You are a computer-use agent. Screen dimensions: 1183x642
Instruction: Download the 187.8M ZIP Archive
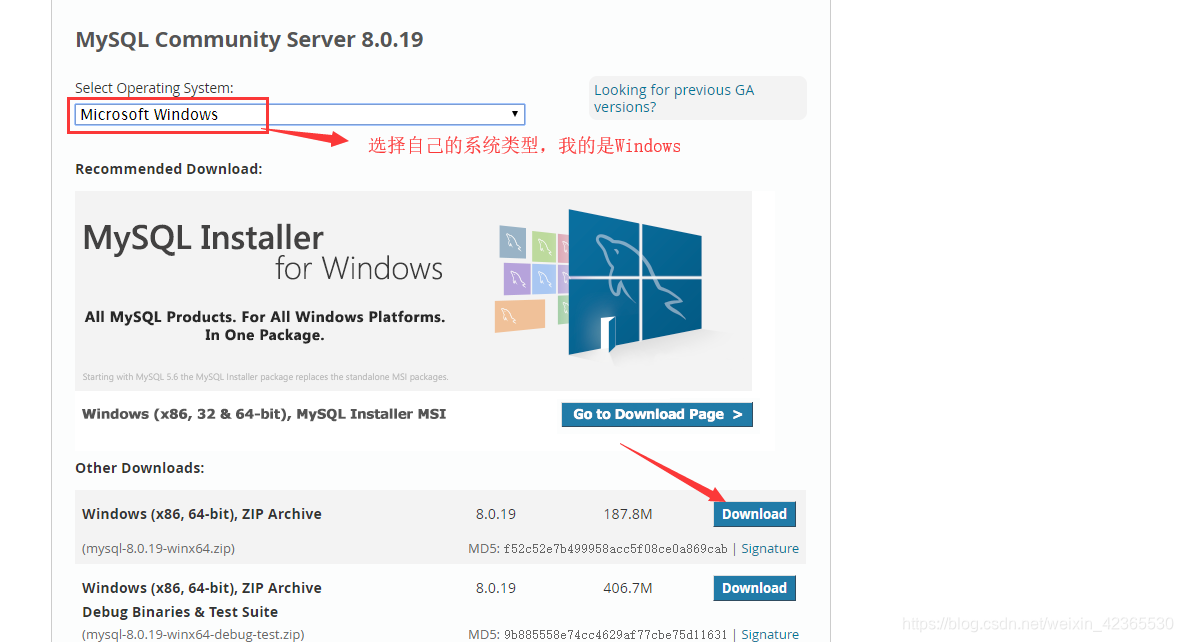coord(754,514)
